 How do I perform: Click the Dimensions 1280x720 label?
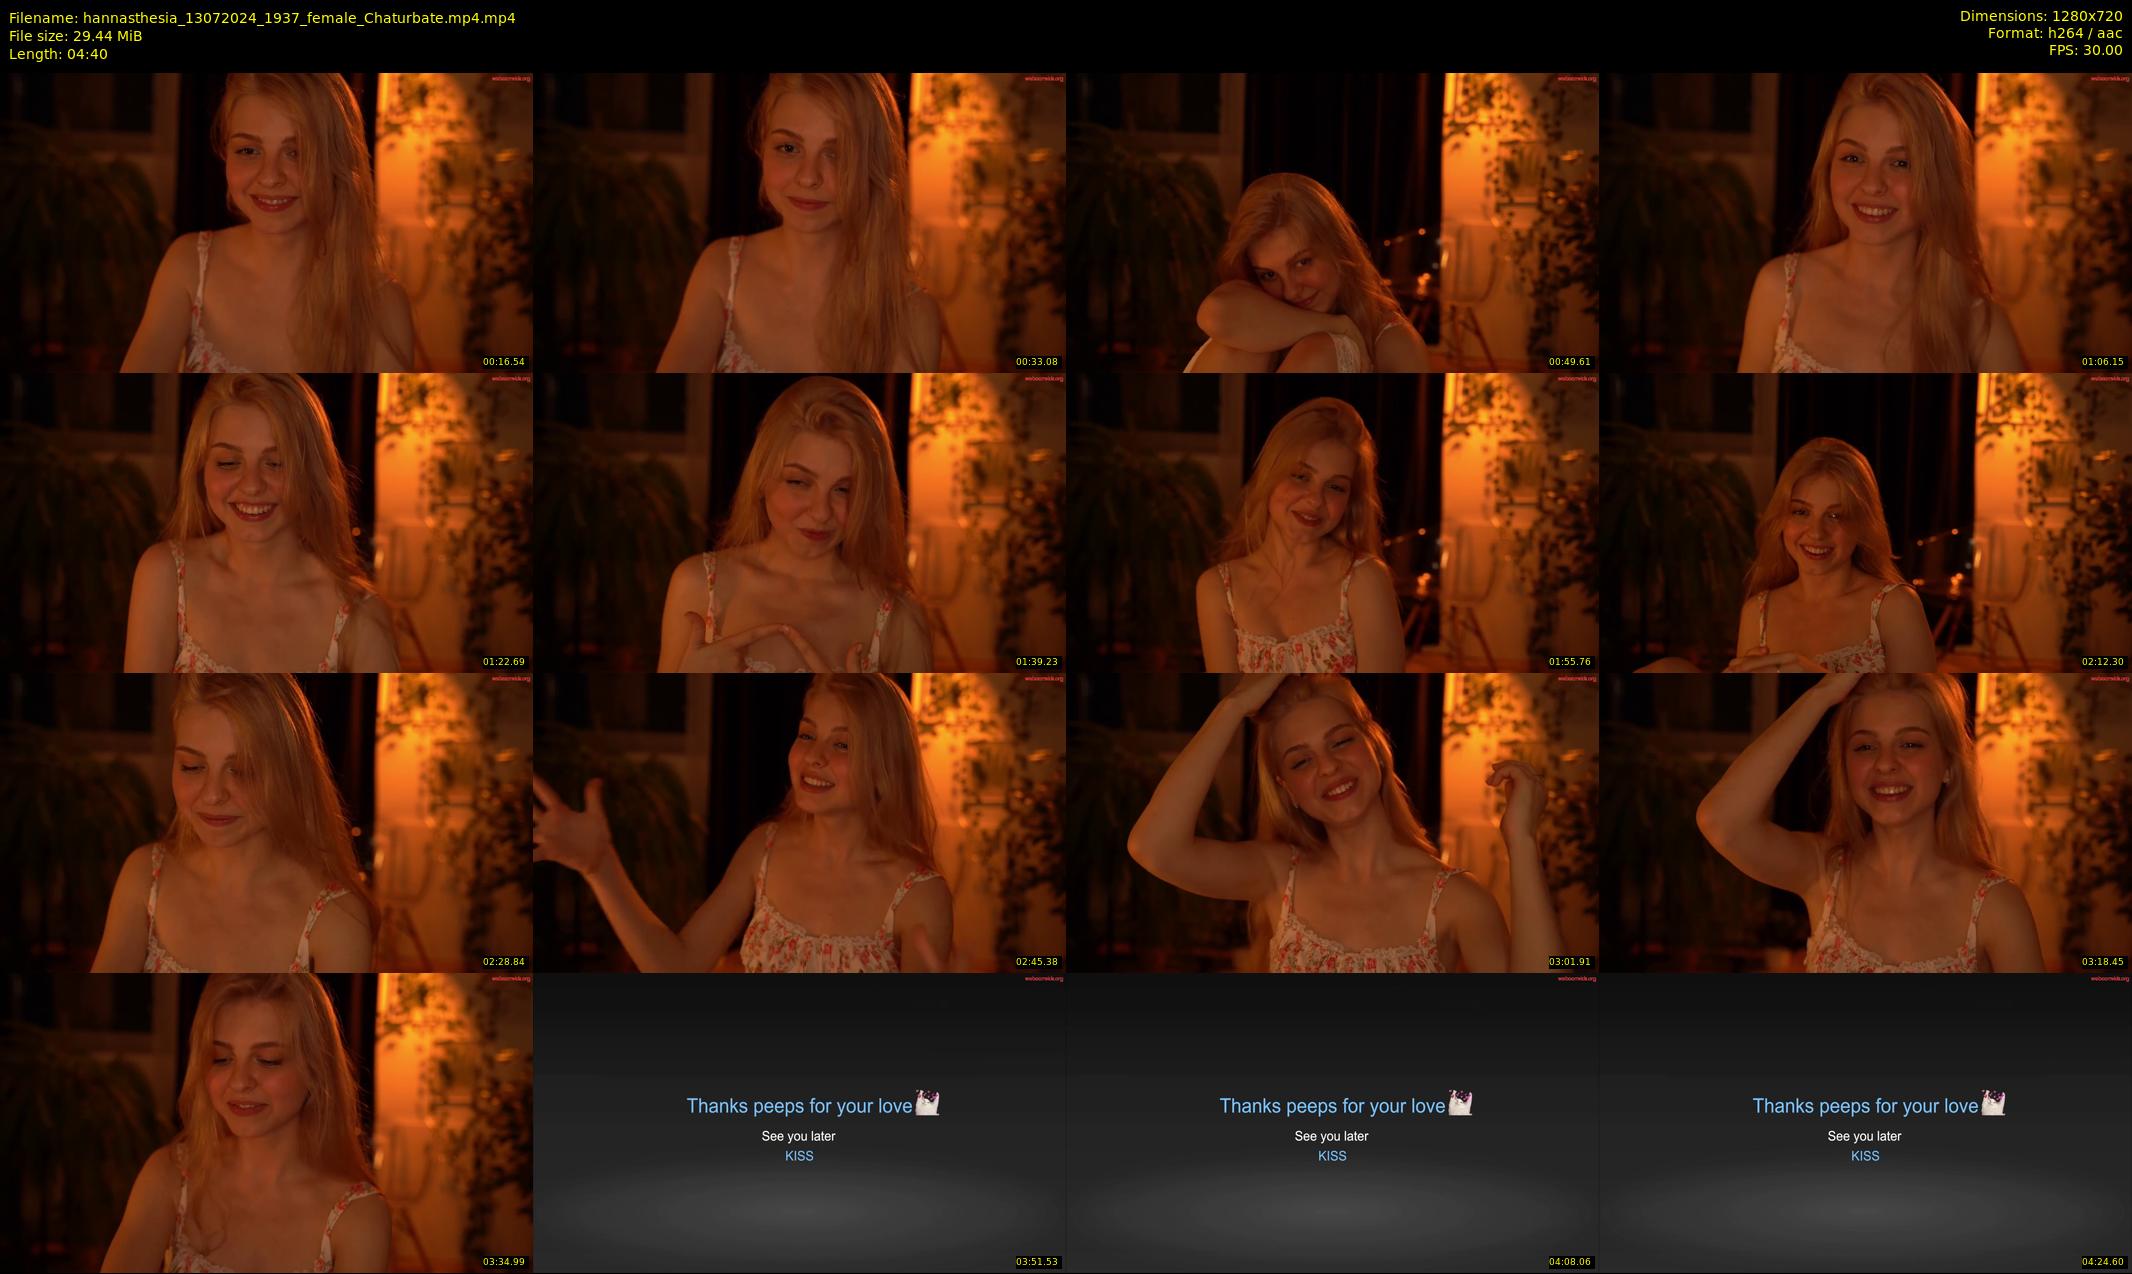[x=2040, y=16]
